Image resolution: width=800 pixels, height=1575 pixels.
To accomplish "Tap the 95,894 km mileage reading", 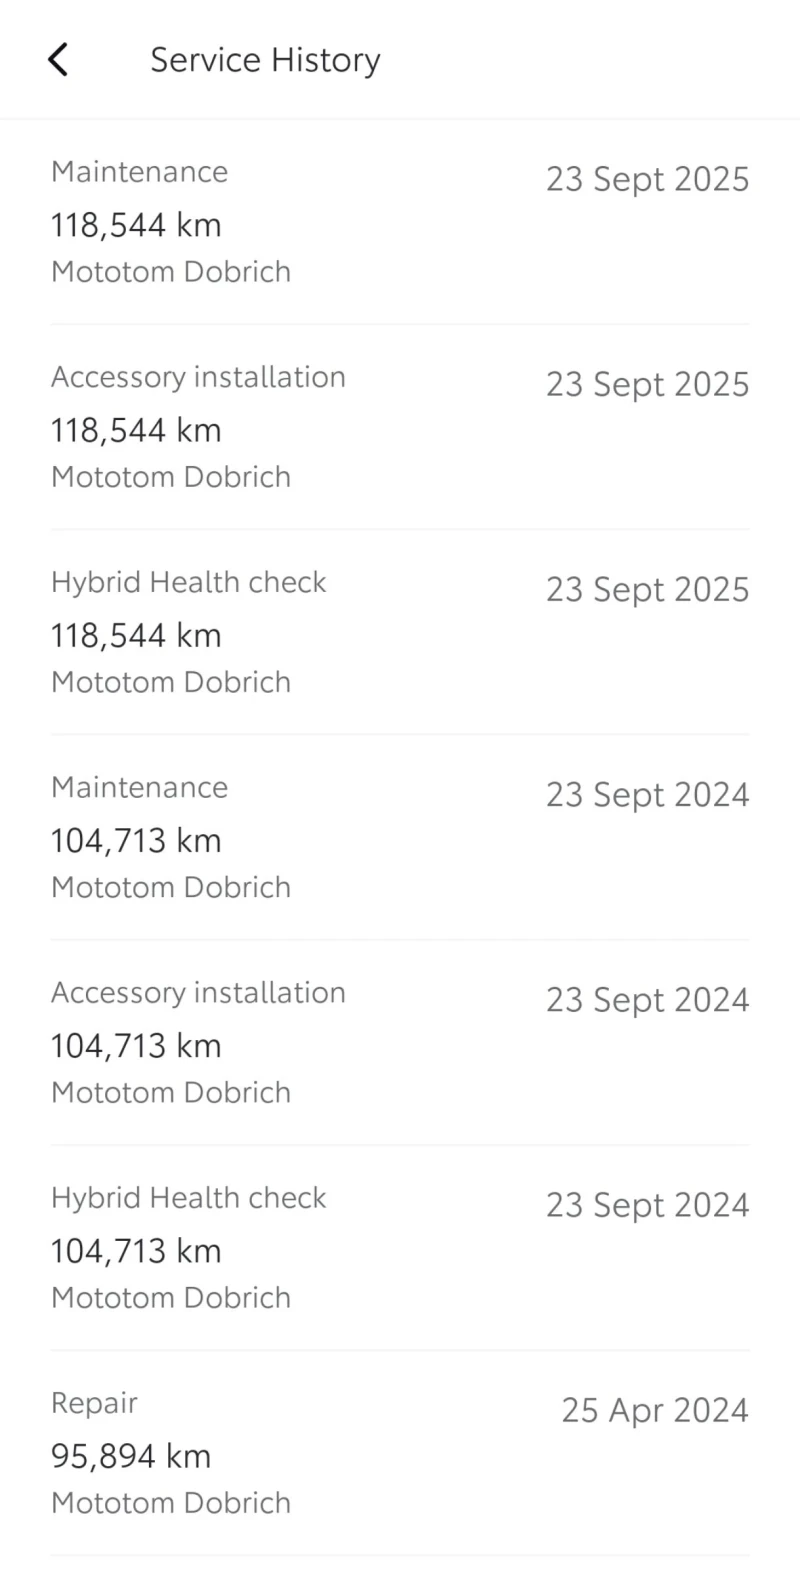I will [x=131, y=1456].
